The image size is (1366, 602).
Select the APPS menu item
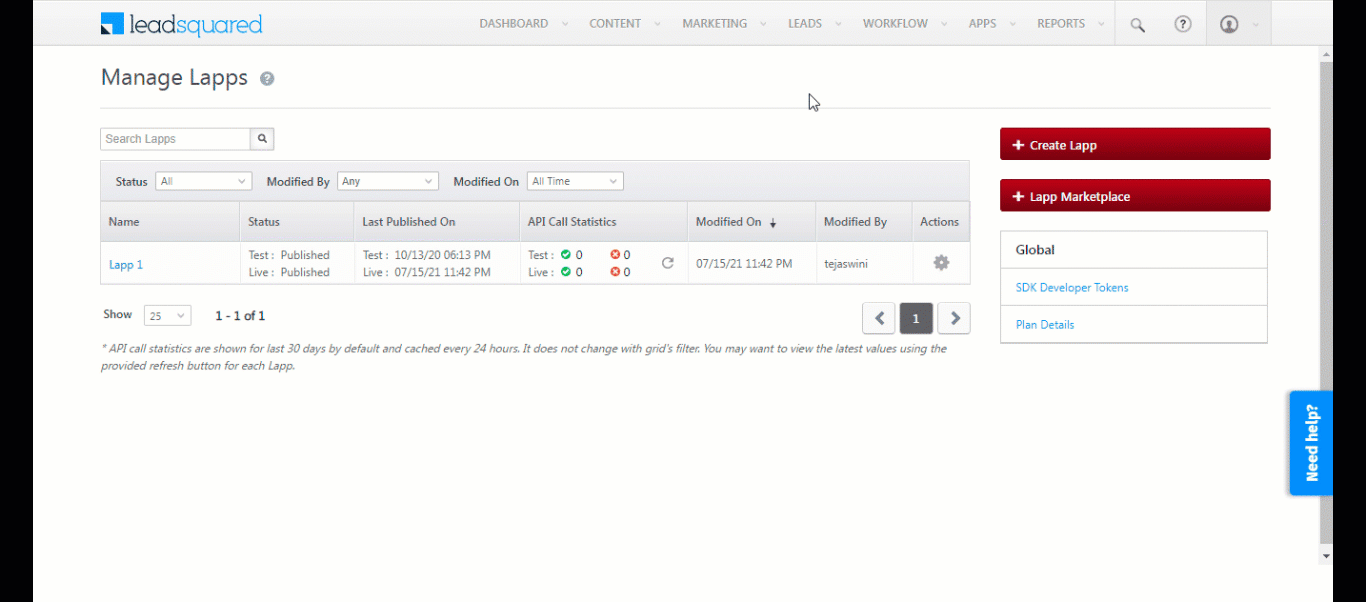click(x=982, y=23)
